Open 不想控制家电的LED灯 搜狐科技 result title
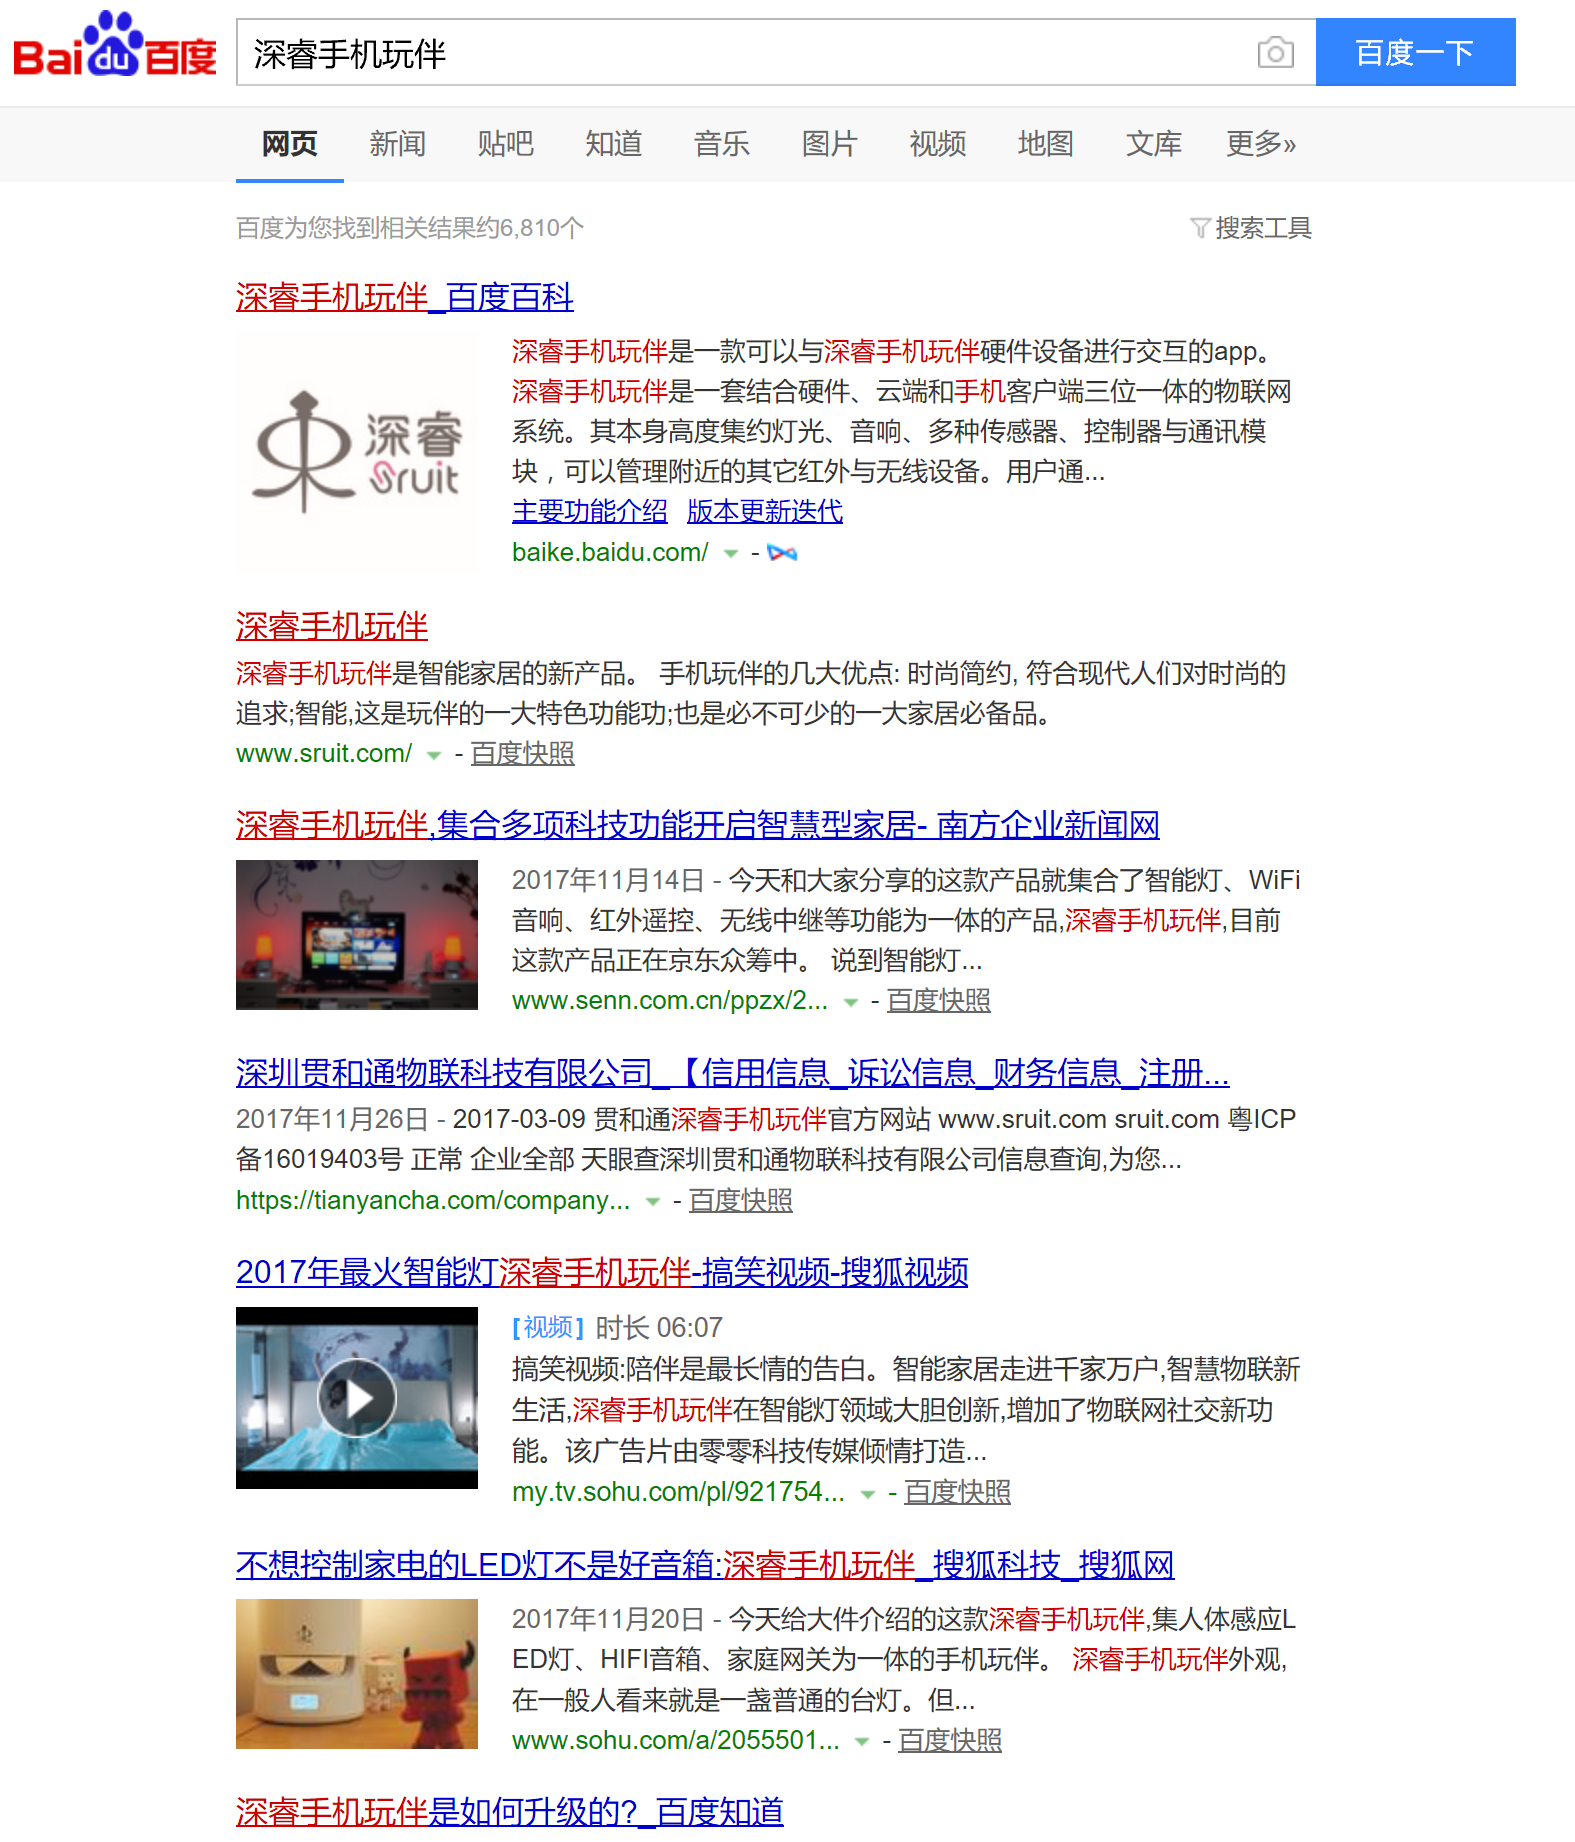This screenshot has height=1842, width=1575. point(705,1565)
